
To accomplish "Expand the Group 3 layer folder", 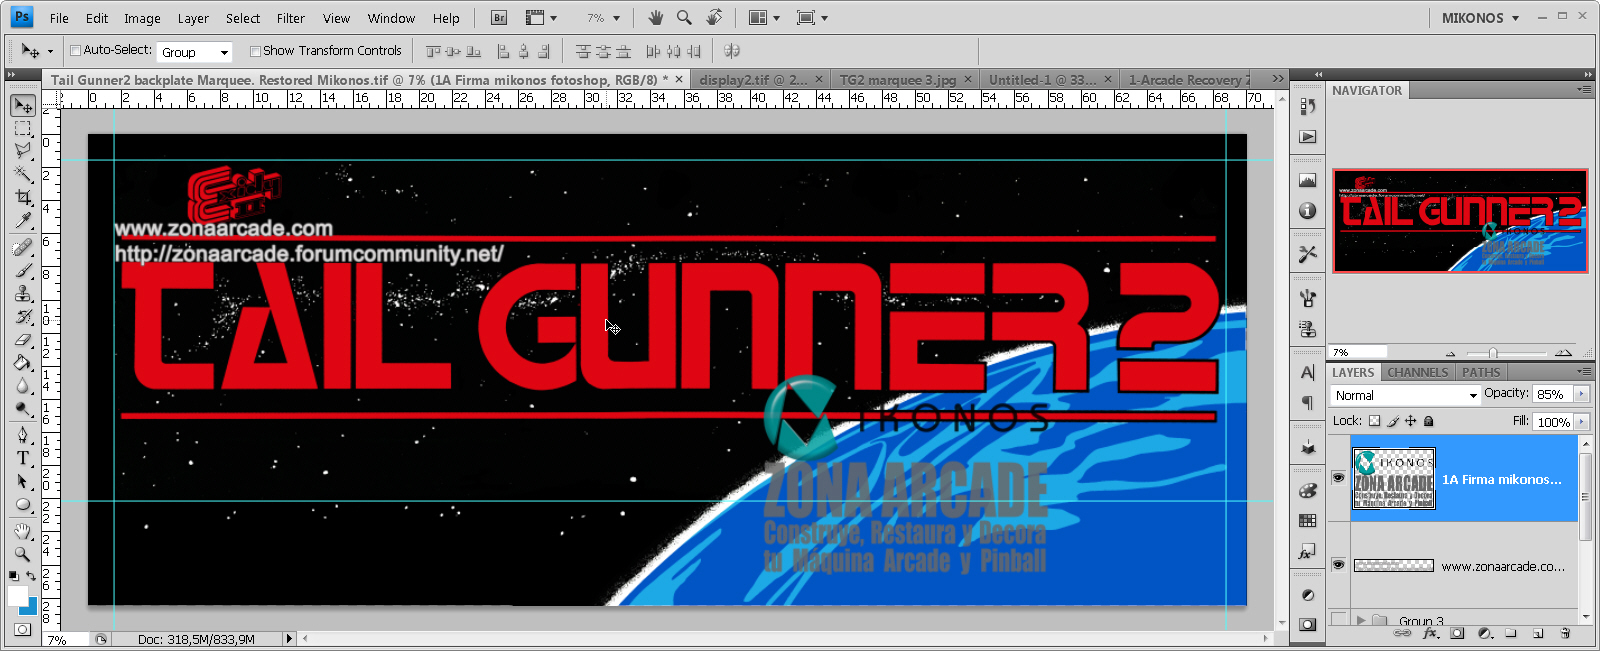I will (1361, 621).
